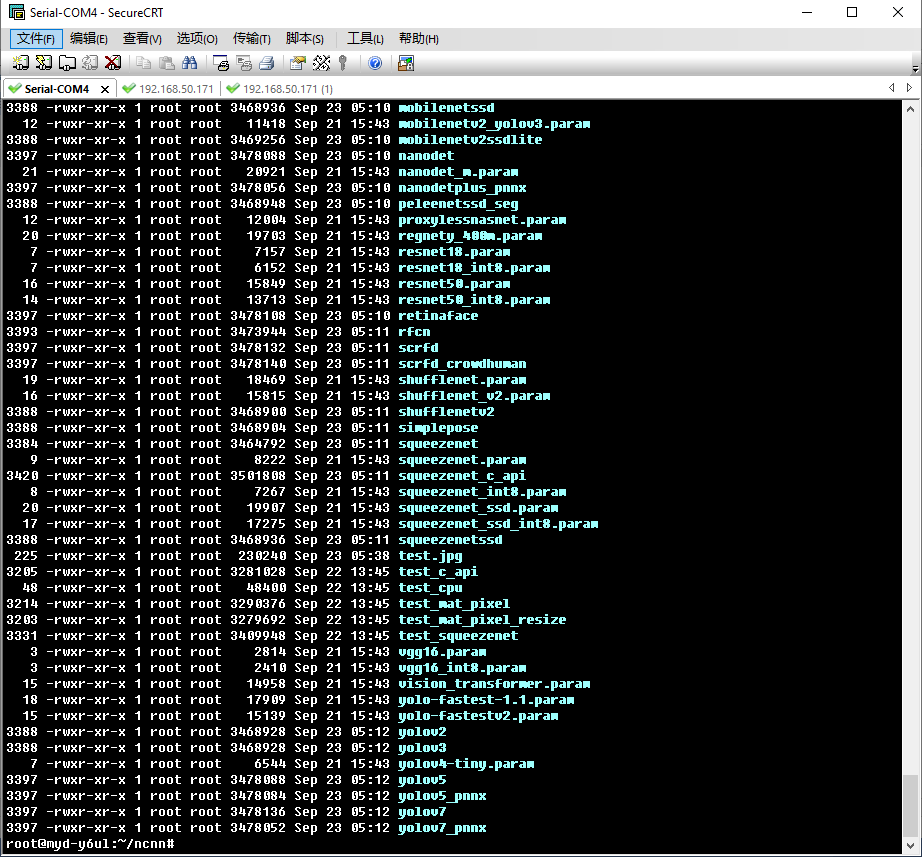This screenshot has height=857, width=922.
Task: Click the Connect in Tab icon
Action: point(67,63)
